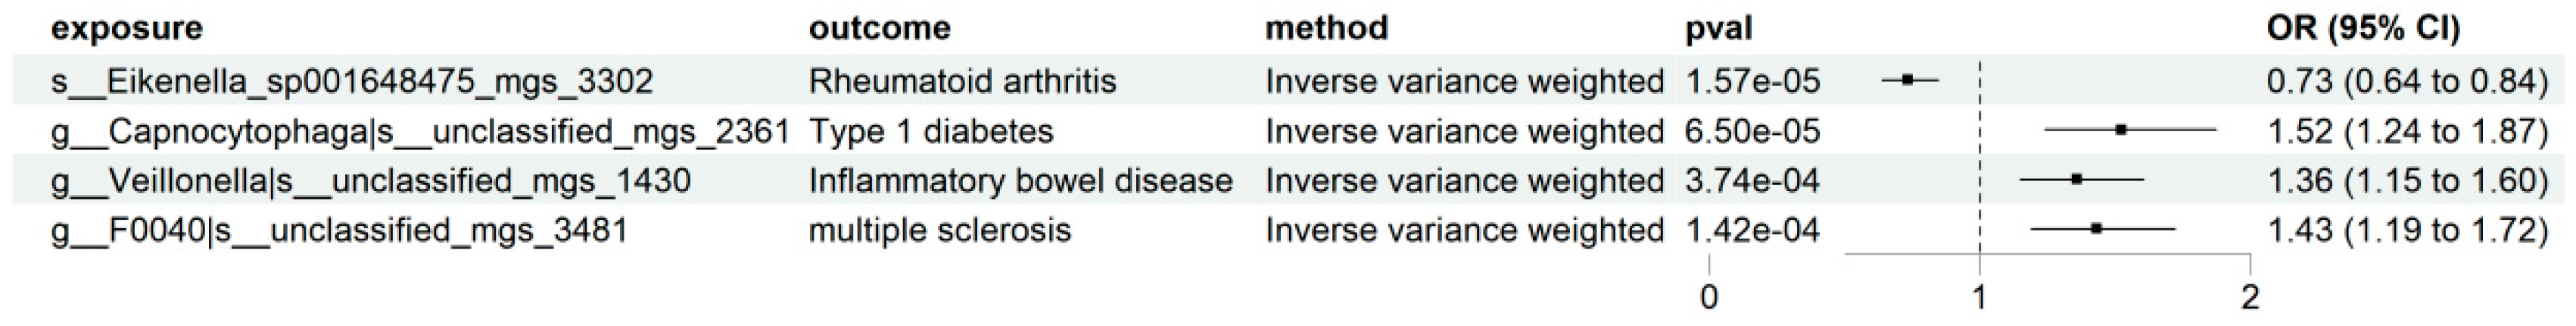Click the 'outcome' column header
Screen dimensions: 2576x326
[879, 28]
